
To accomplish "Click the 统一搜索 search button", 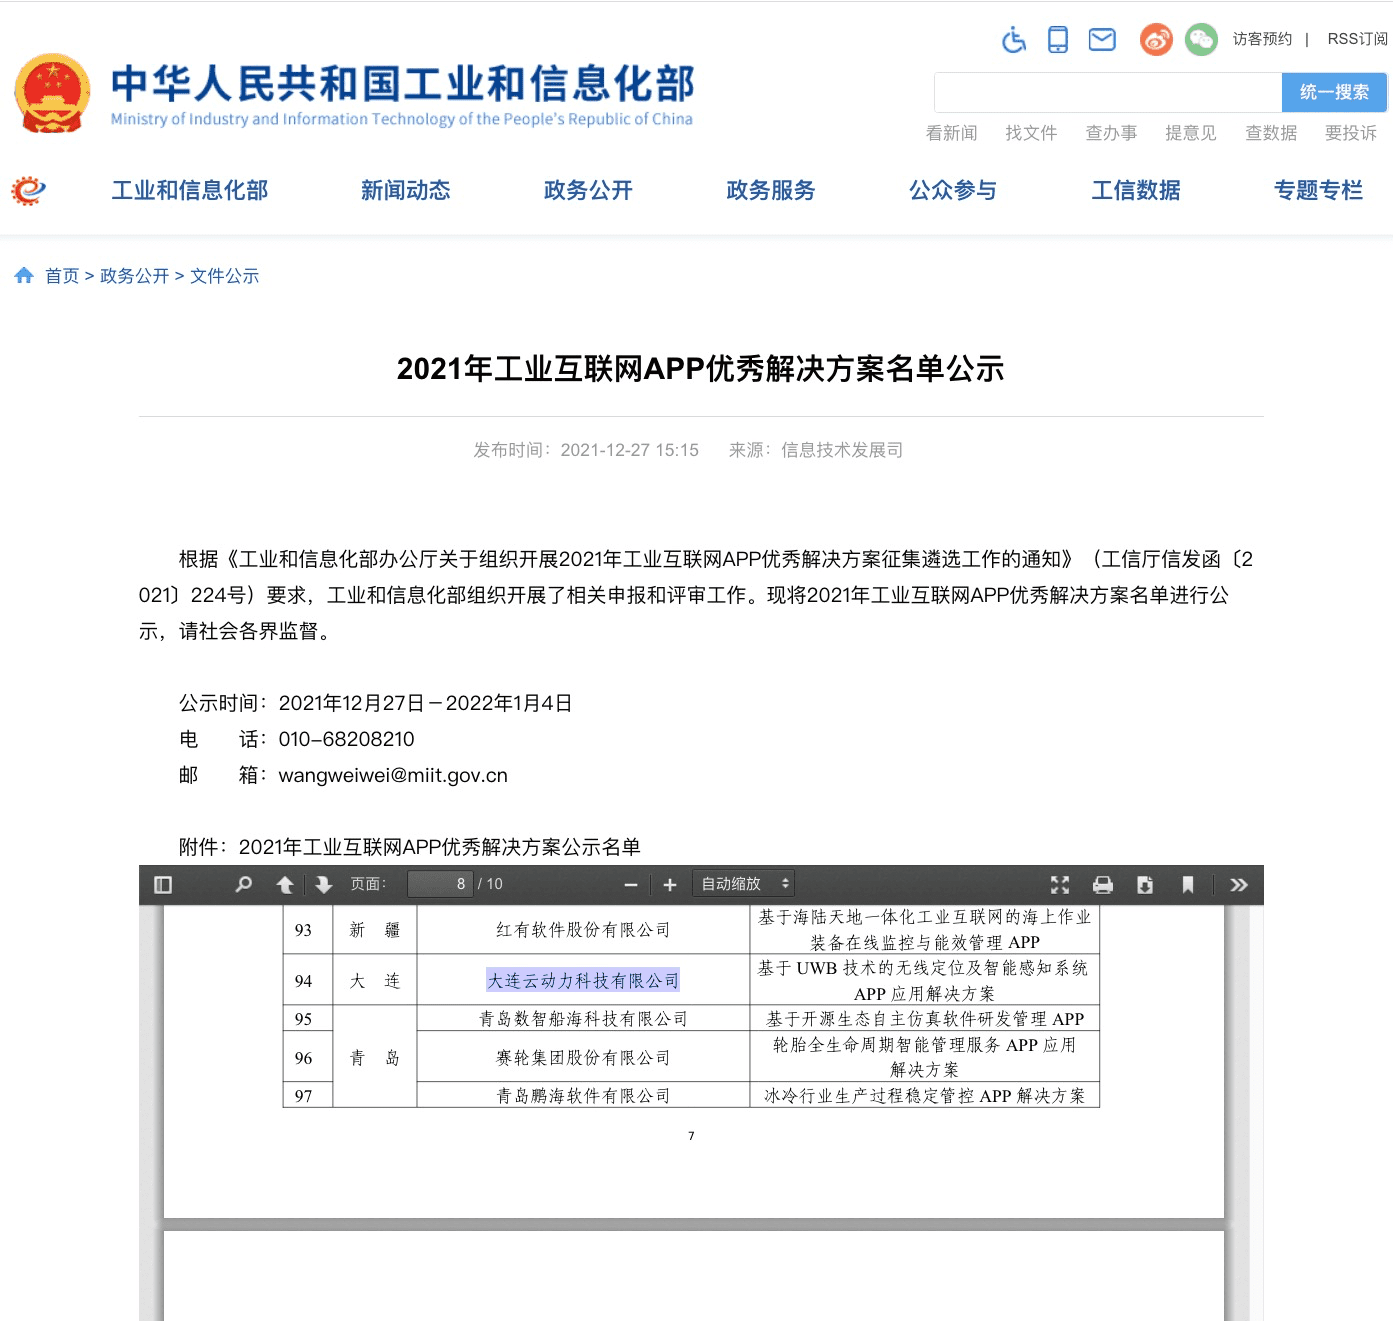I will click(1334, 91).
